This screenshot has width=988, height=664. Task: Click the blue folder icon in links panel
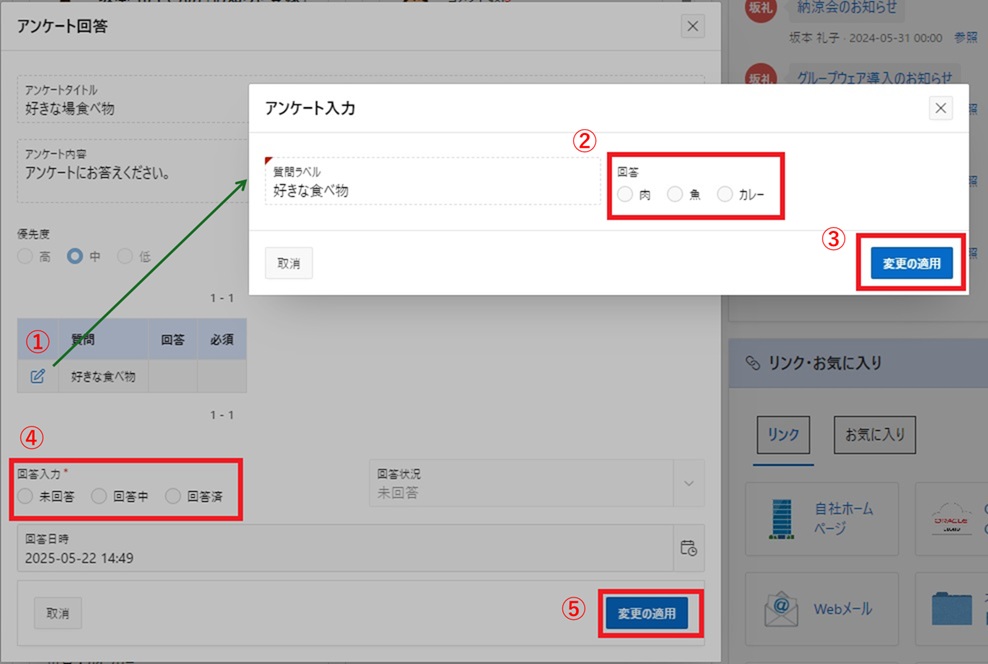point(951,609)
